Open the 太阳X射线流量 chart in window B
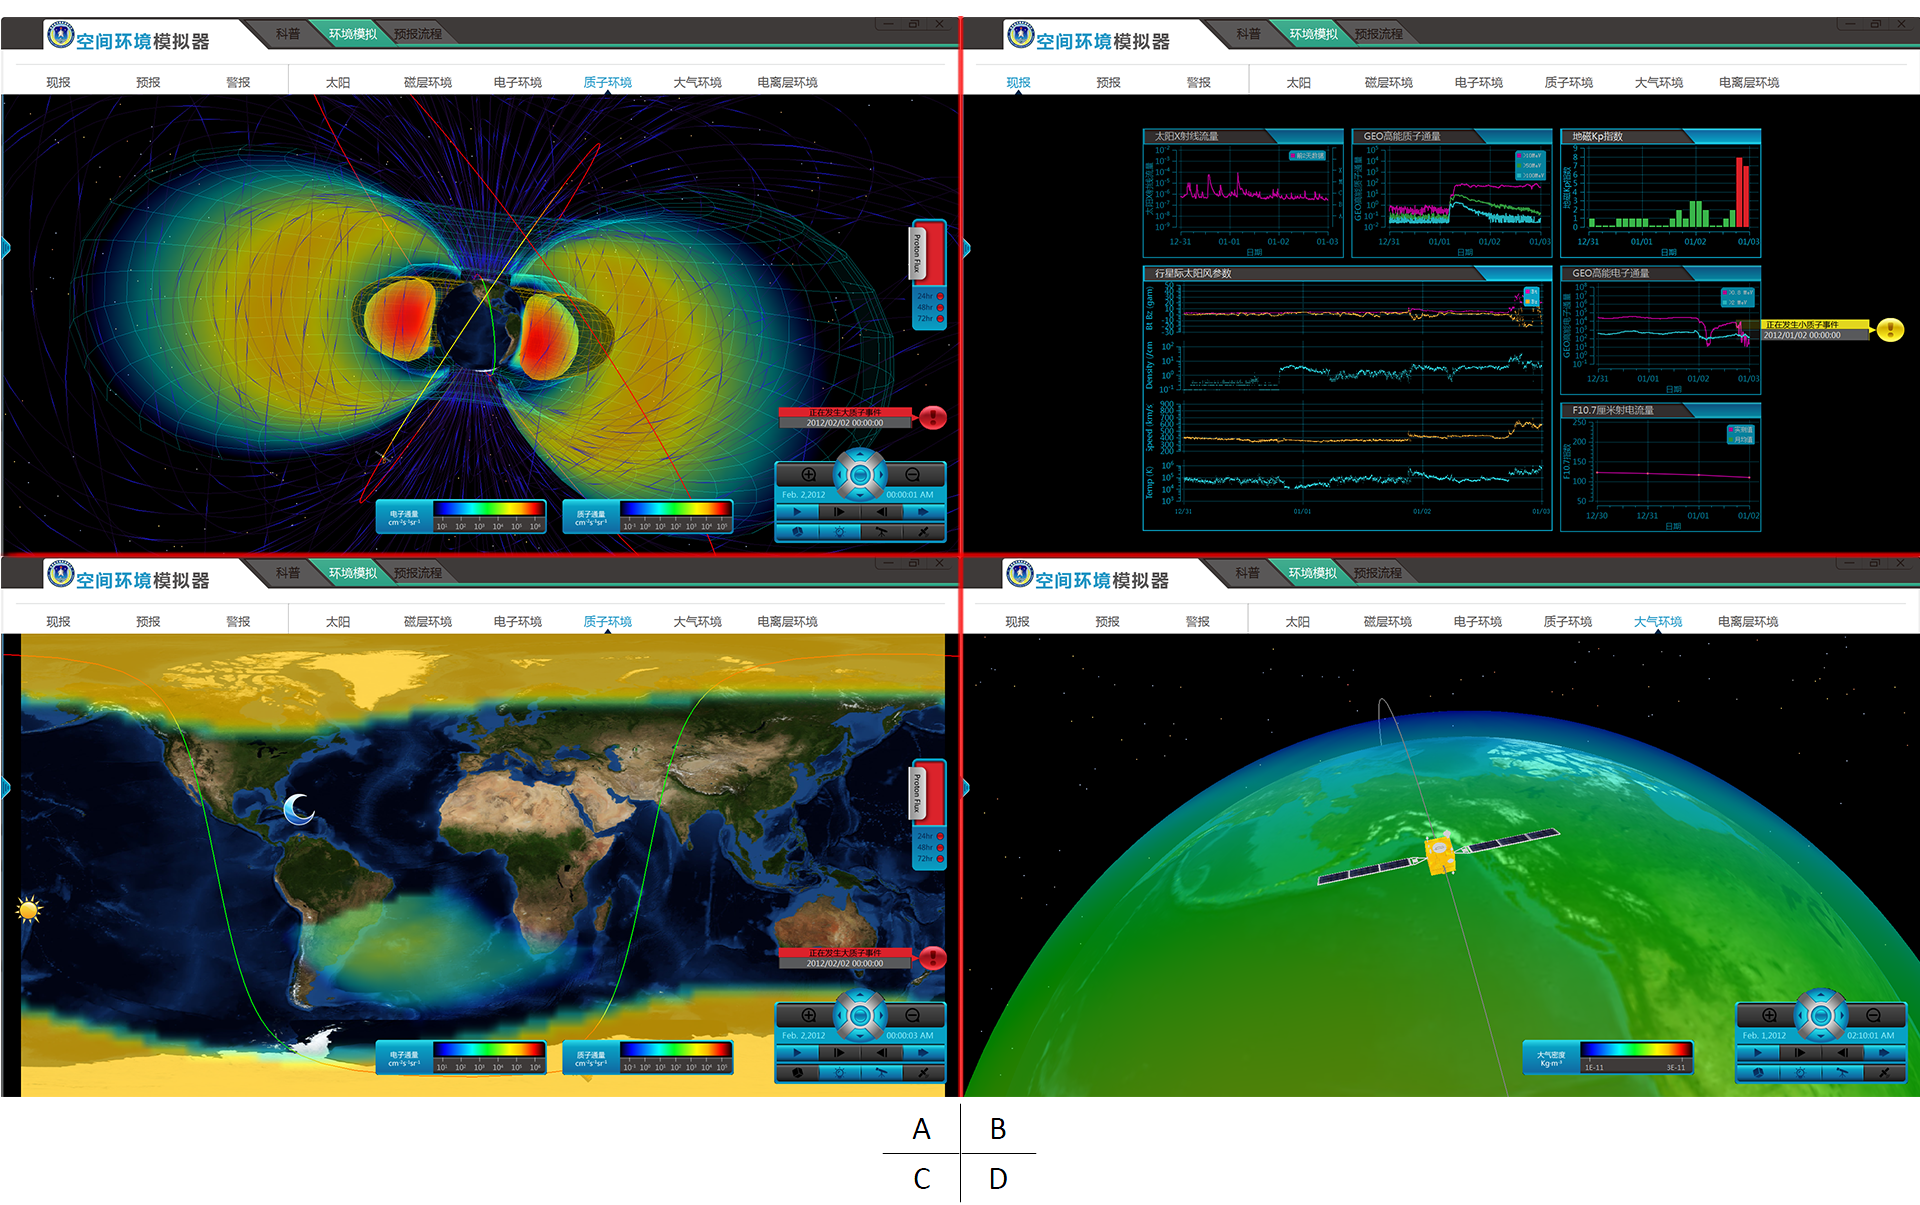Image resolution: width=1920 pixels, height=1205 pixels. click(x=1243, y=193)
